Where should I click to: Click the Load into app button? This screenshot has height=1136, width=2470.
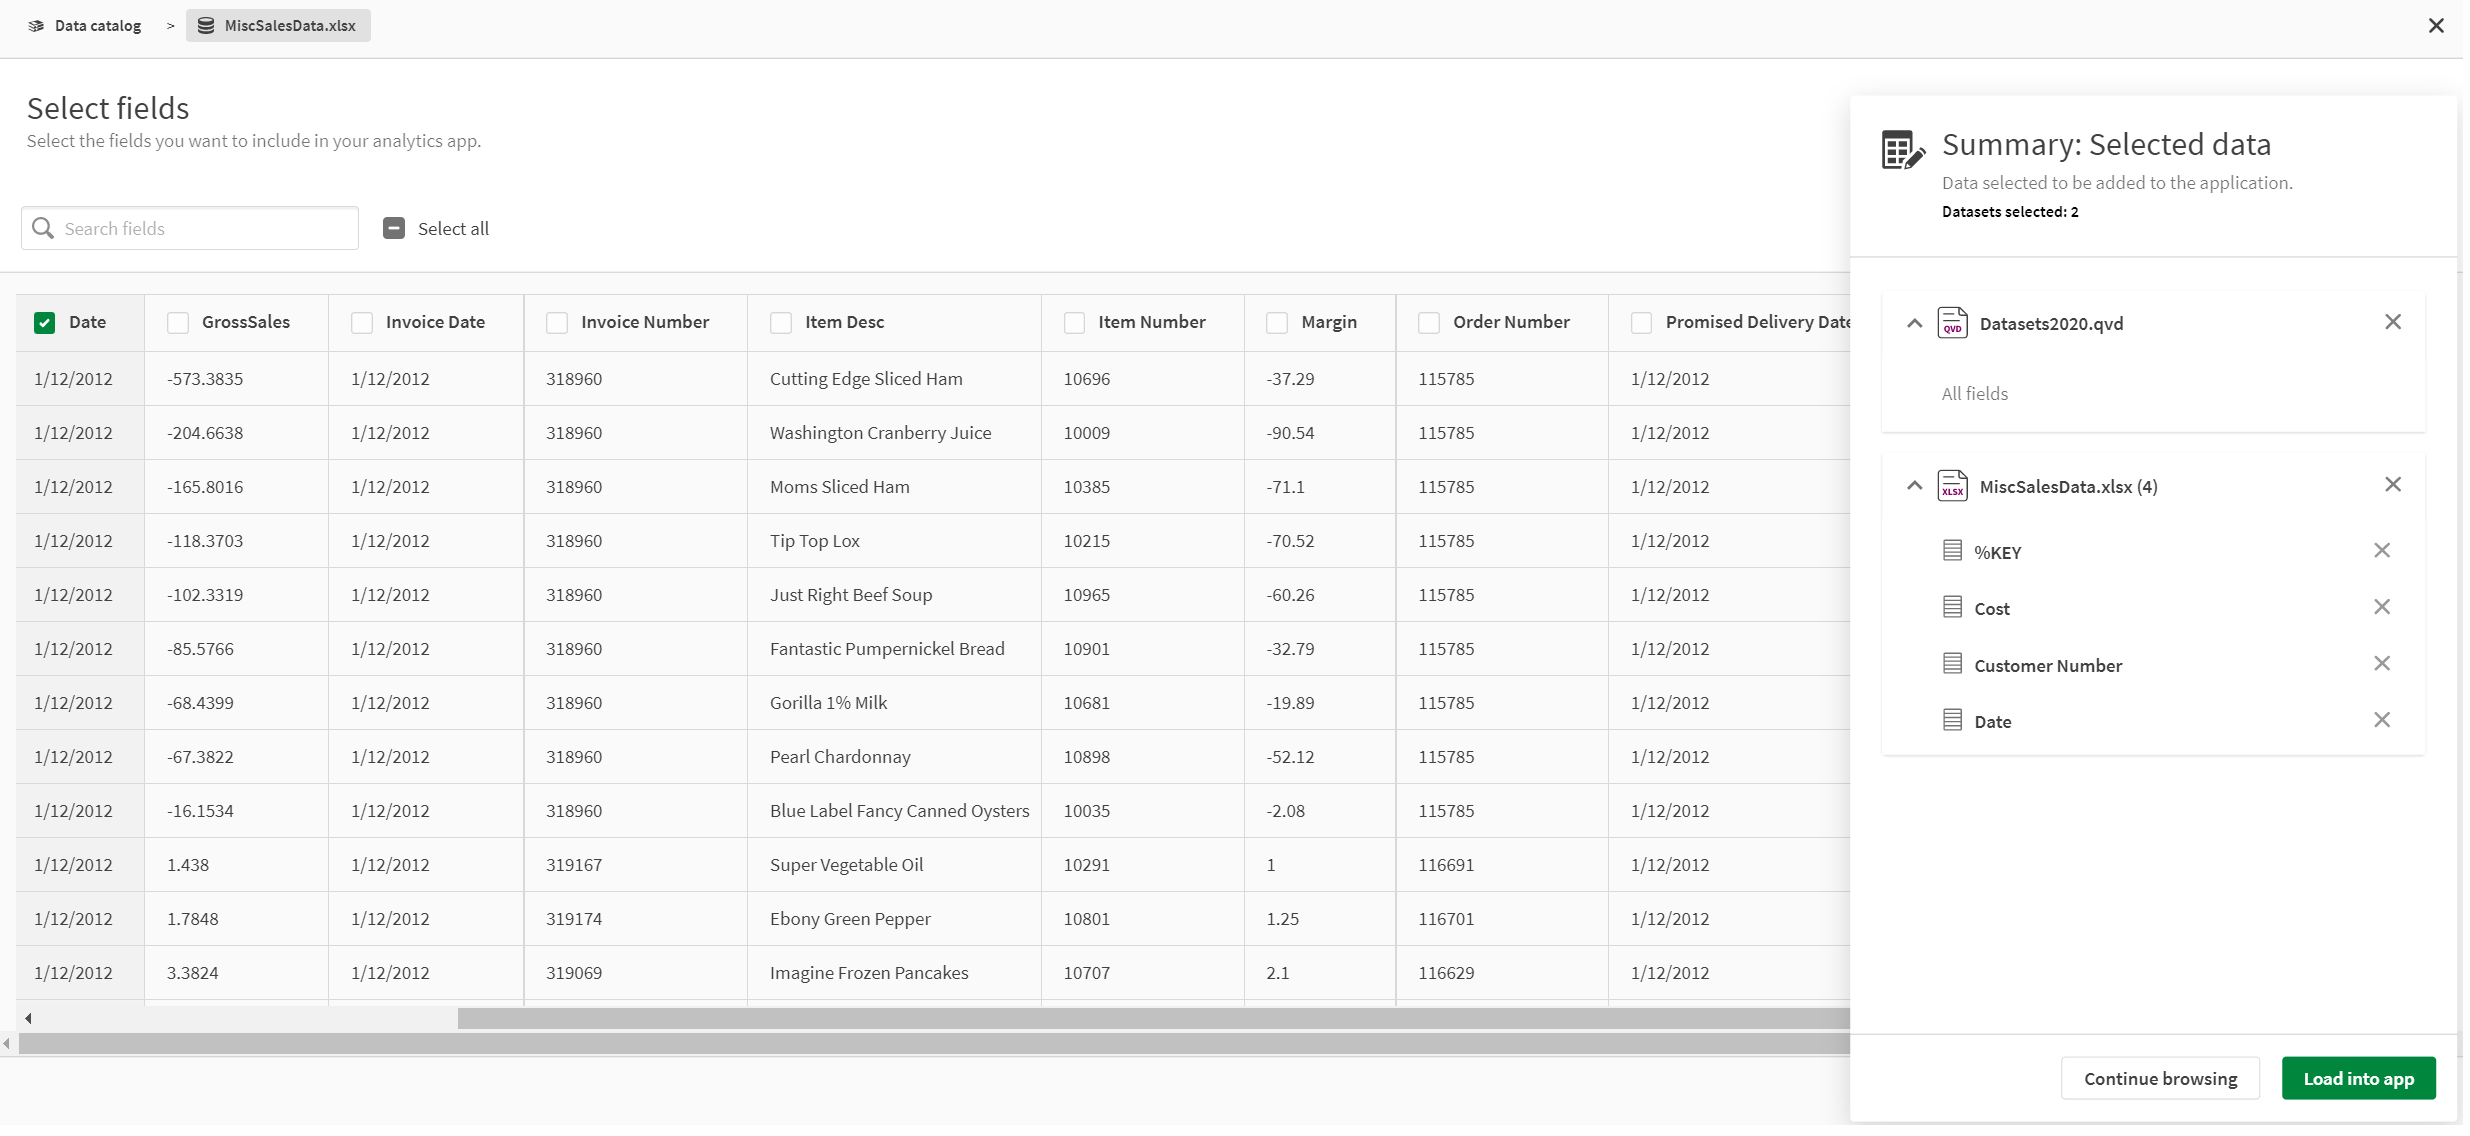click(x=2358, y=1079)
